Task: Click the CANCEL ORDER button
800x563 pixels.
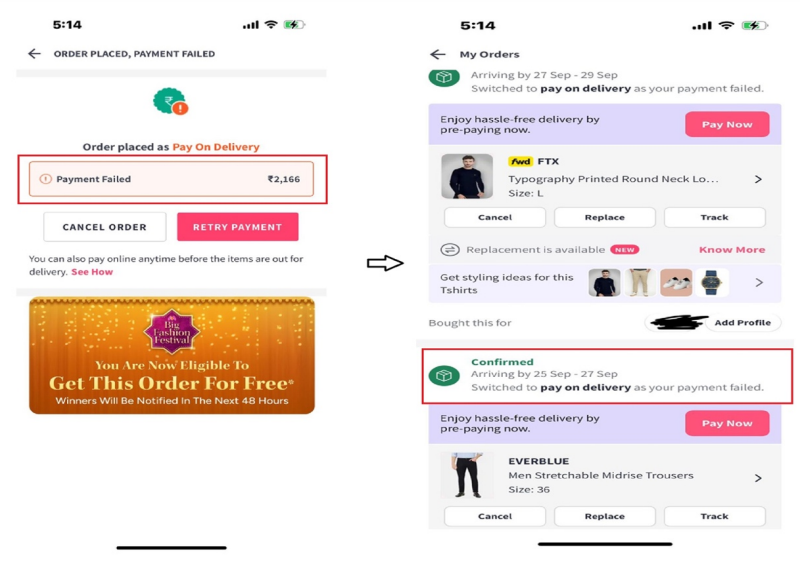Action: [105, 227]
